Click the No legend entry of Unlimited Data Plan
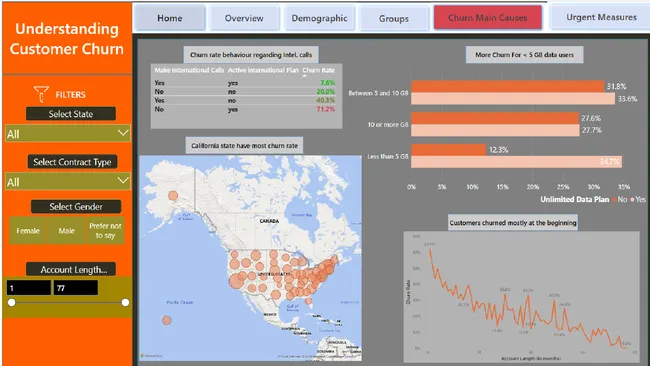The width and height of the screenshot is (650, 366). click(620, 199)
